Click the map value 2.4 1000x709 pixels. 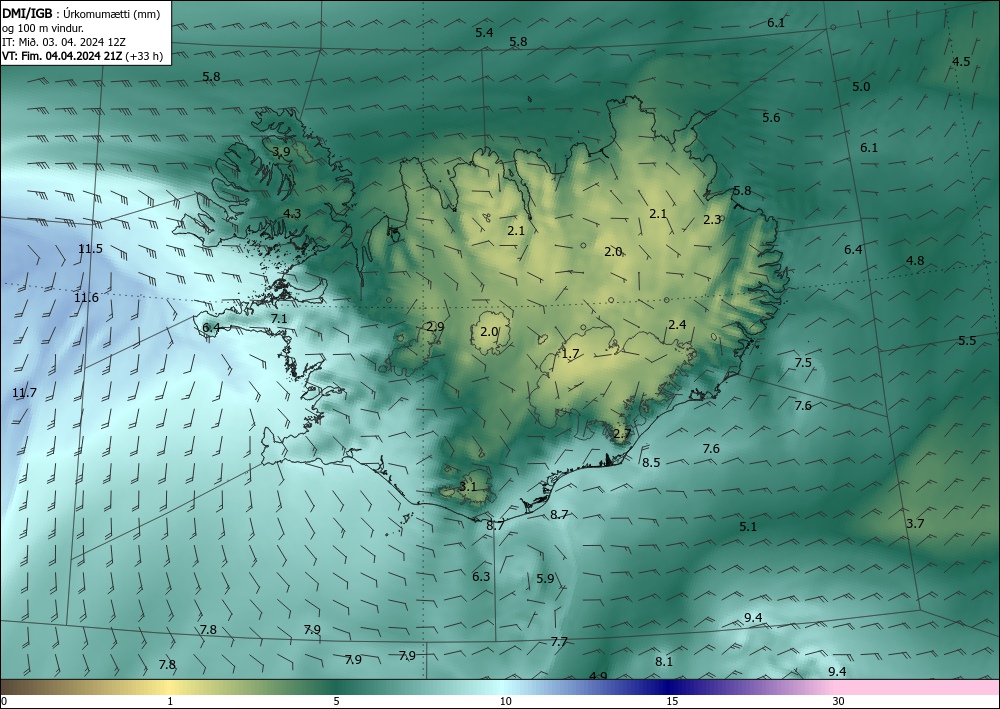coord(677,325)
